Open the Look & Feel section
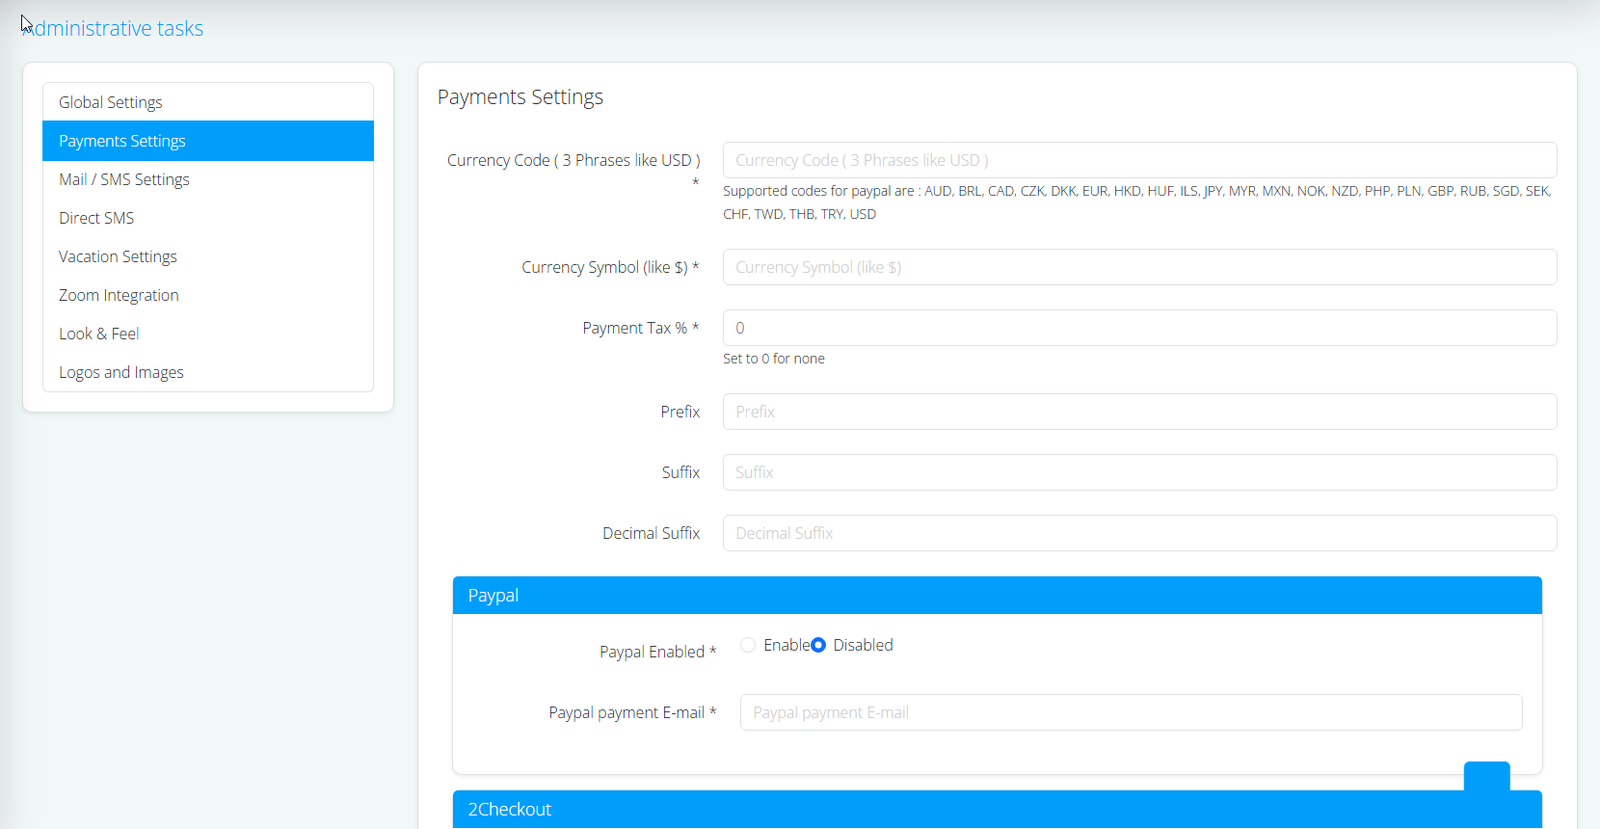Viewport: 1600px width, 829px height. click(x=99, y=334)
